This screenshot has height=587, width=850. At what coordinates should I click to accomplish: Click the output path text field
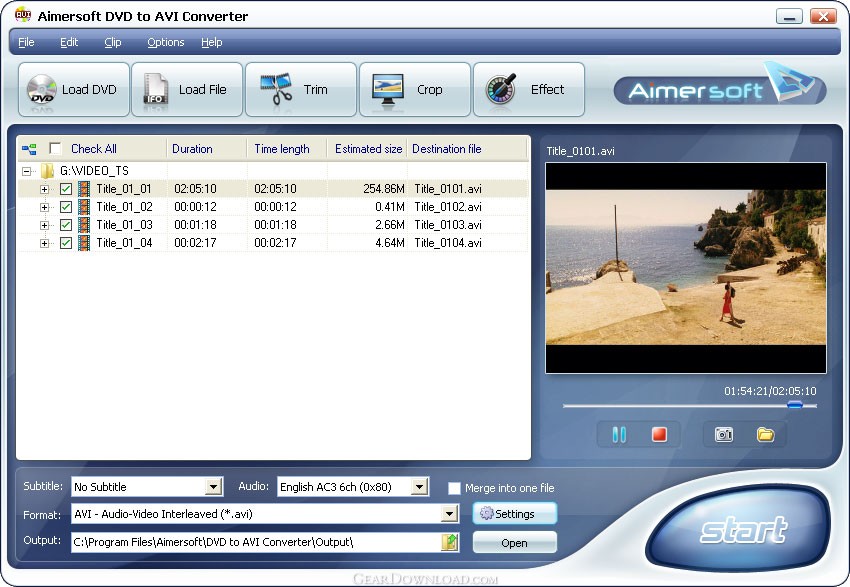[256, 542]
